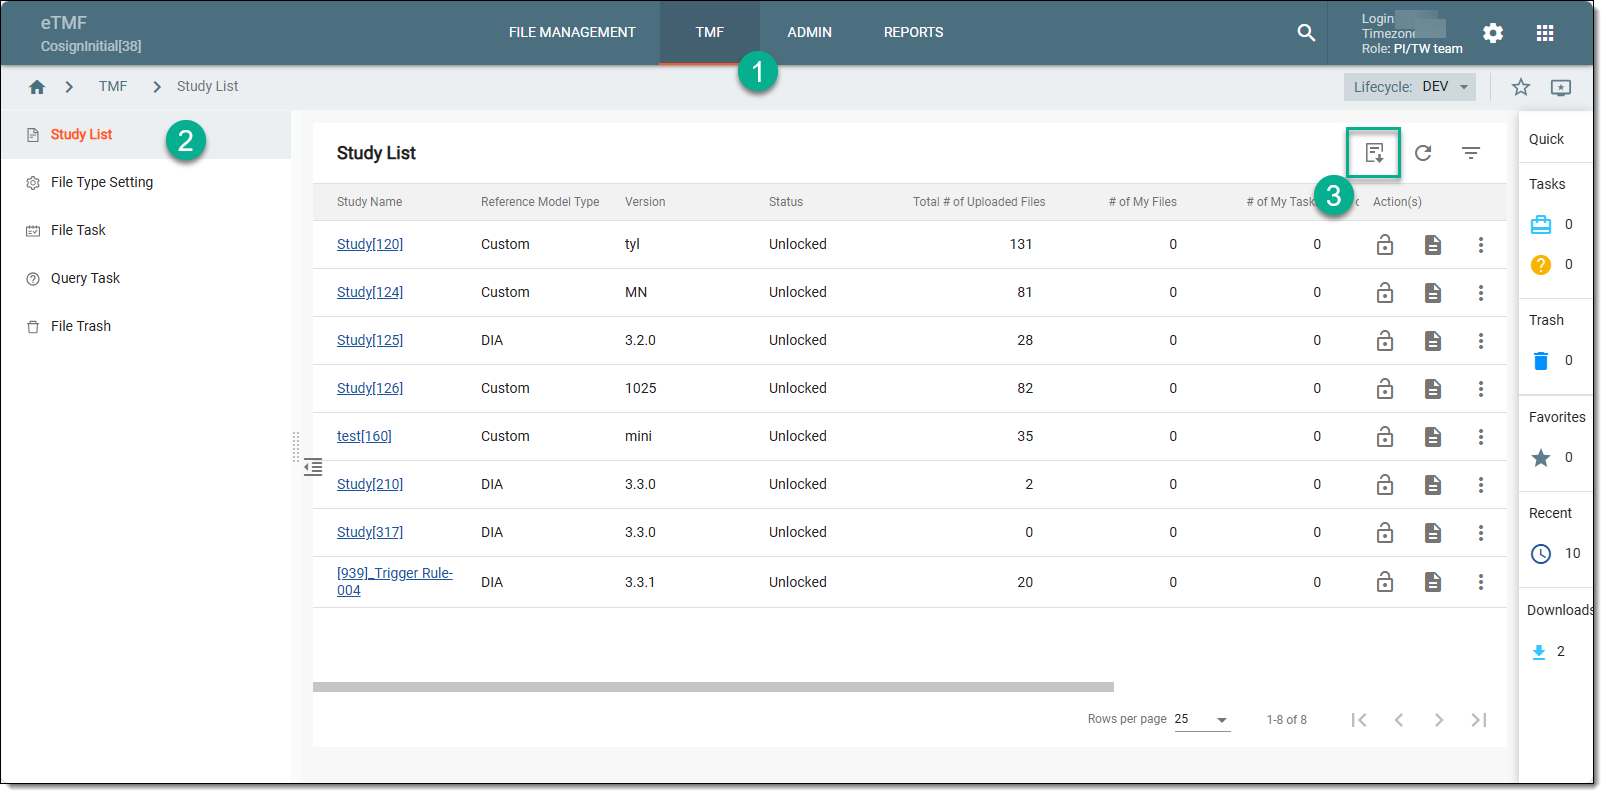Select Study List in sidebar
The height and width of the screenshot is (796, 1606).
click(x=146, y=135)
